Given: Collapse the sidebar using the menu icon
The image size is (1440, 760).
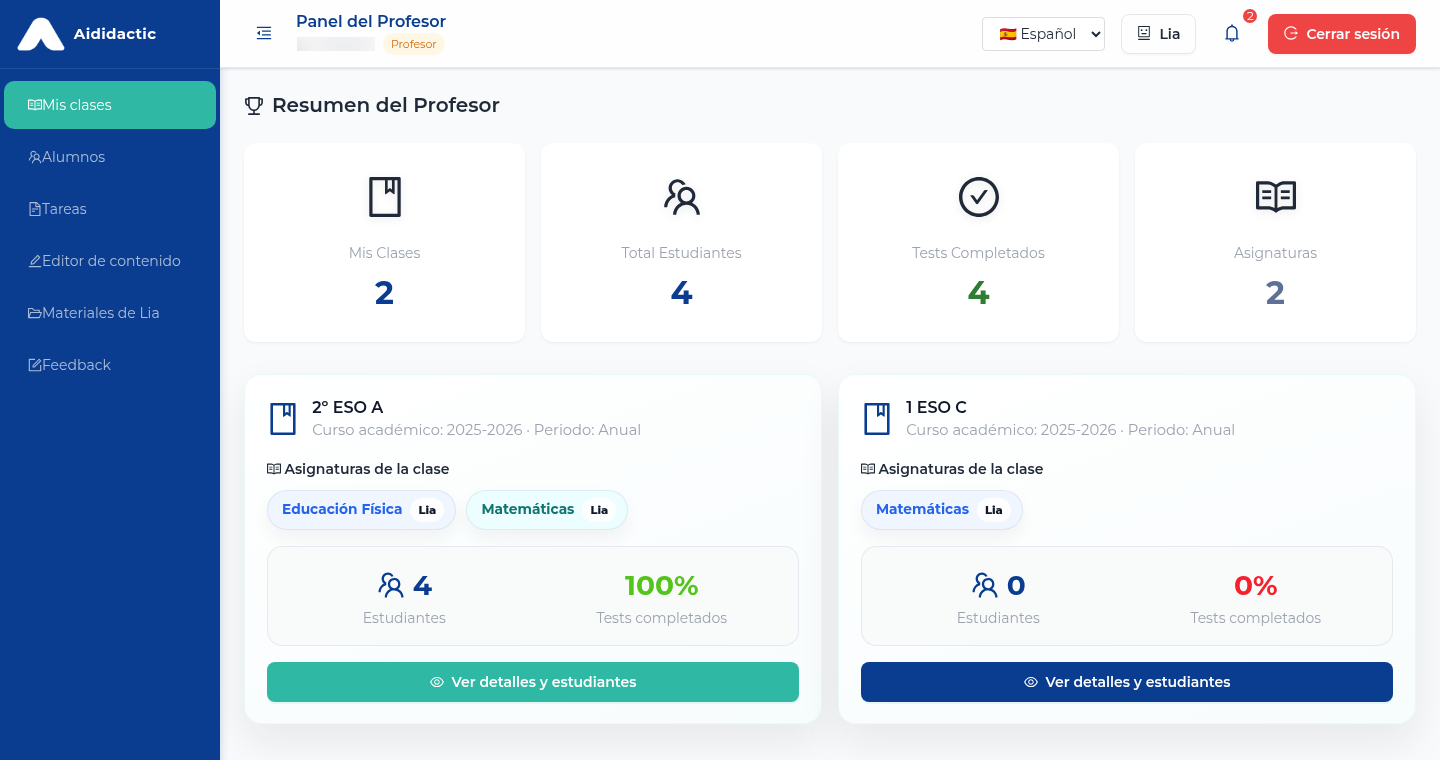Looking at the screenshot, I should tap(264, 34).
